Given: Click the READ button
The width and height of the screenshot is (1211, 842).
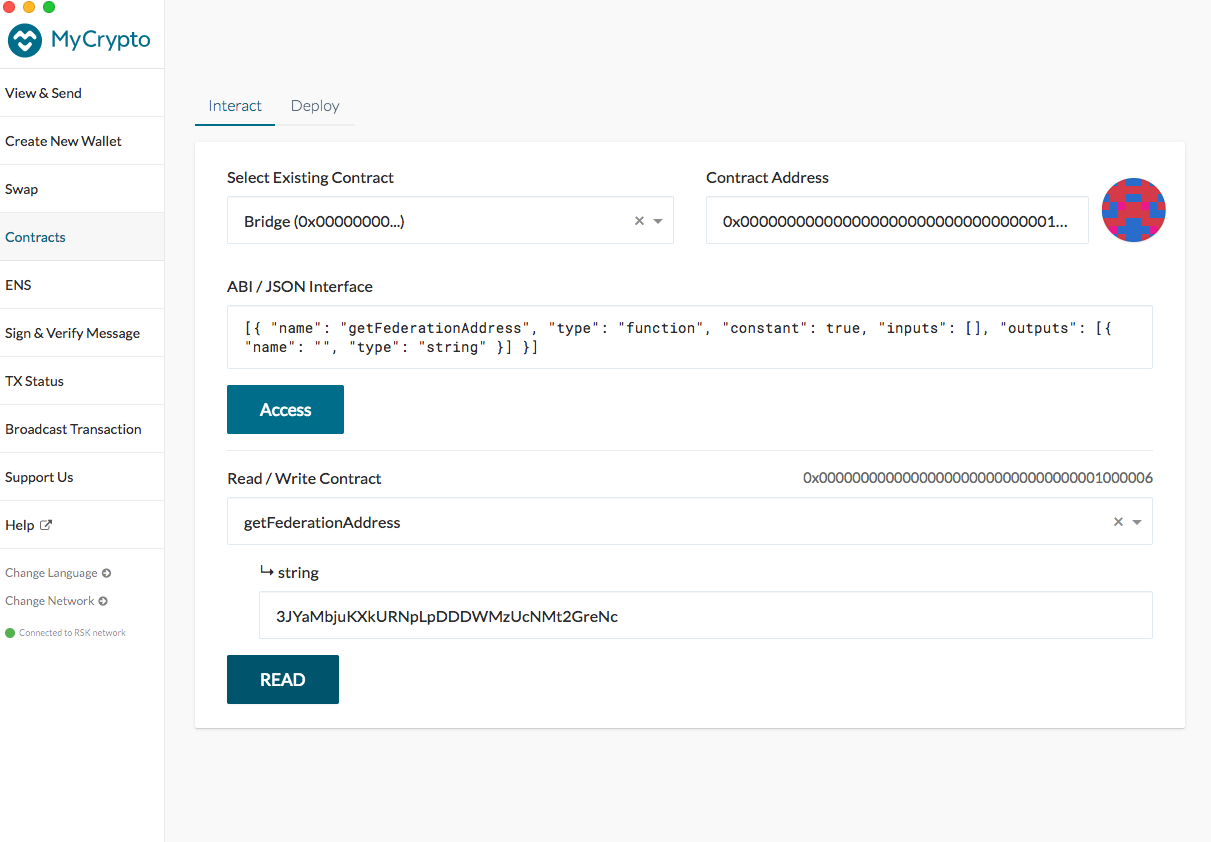Looking at the screenshot, I should pos(283,680).
